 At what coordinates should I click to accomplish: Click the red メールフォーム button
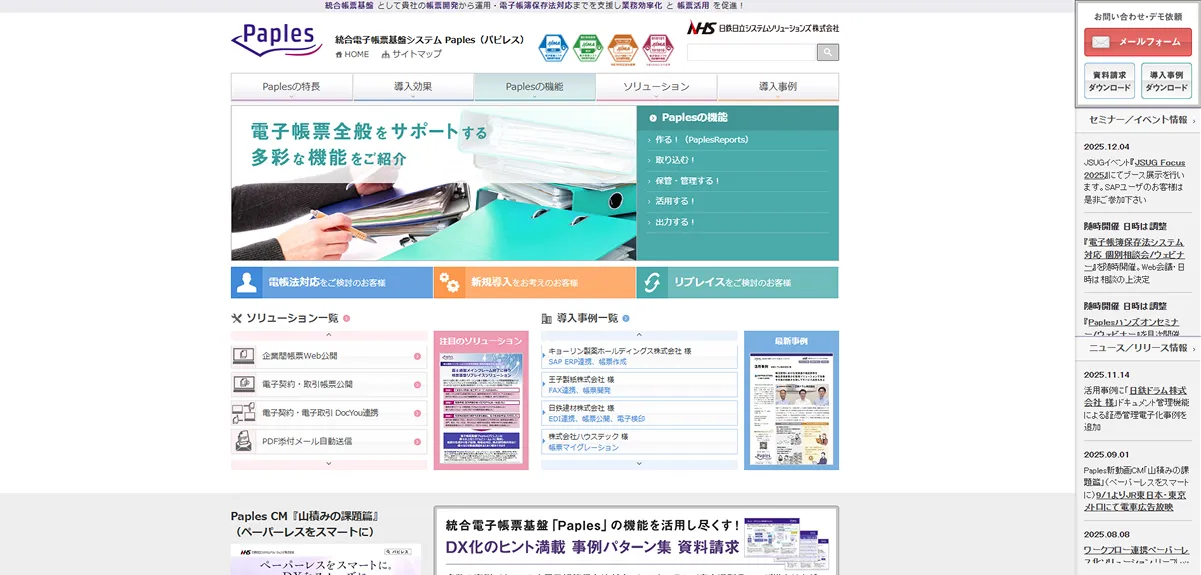pos(1138,42)
